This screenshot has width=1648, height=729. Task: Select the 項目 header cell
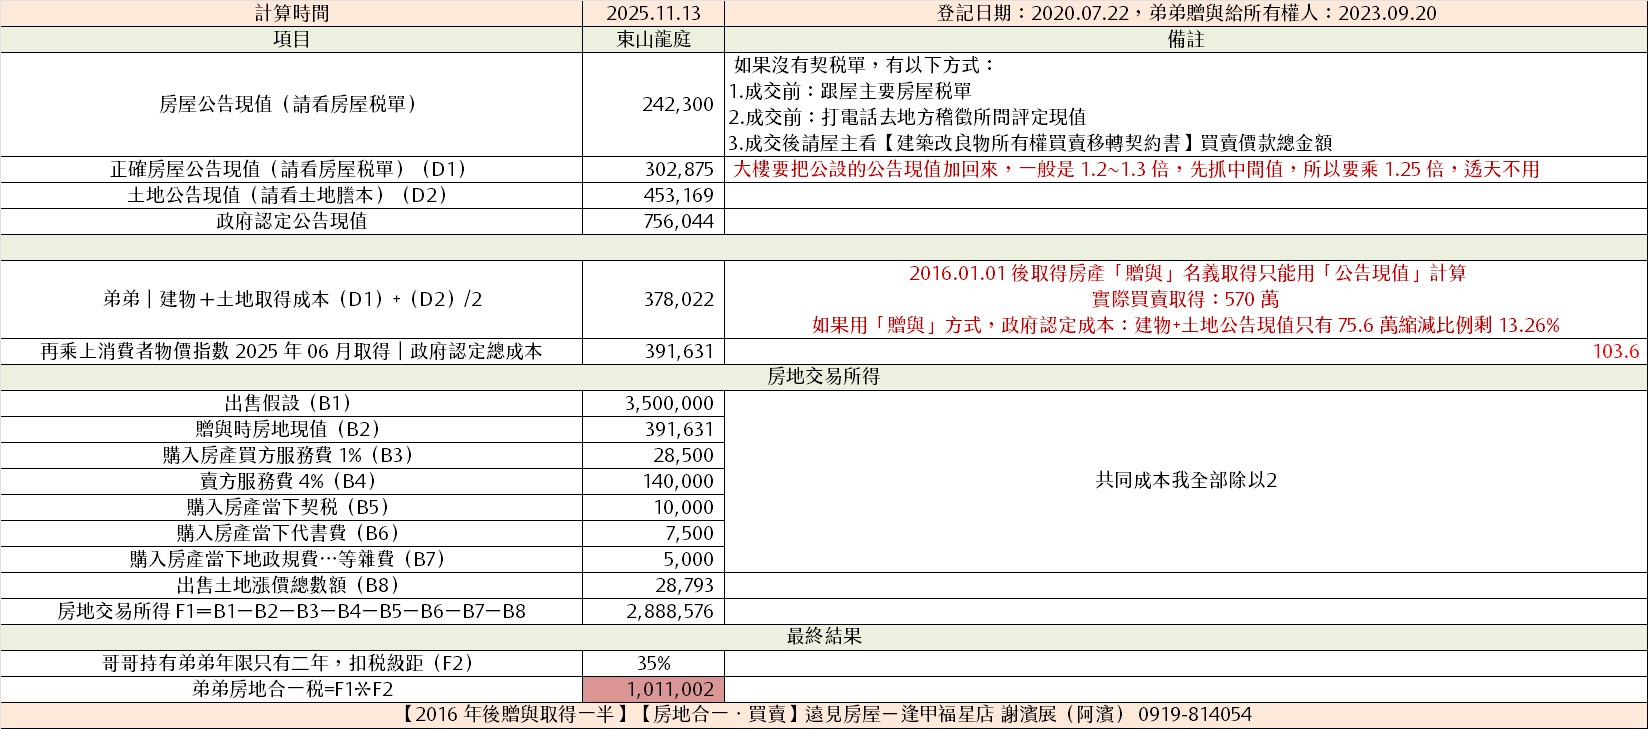click(291, 39)
